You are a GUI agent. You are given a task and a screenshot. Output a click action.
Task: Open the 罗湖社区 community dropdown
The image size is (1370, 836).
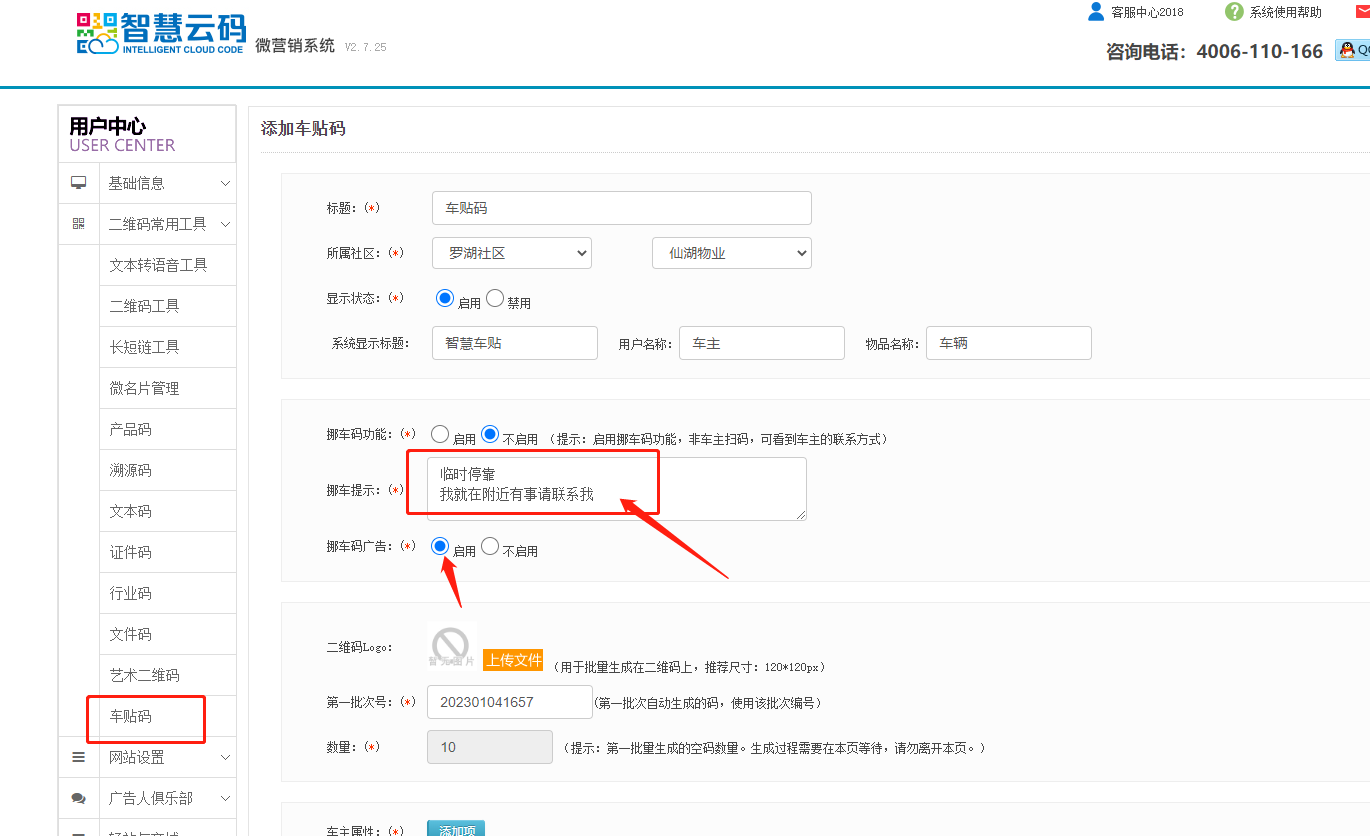(x=512, y=253)
